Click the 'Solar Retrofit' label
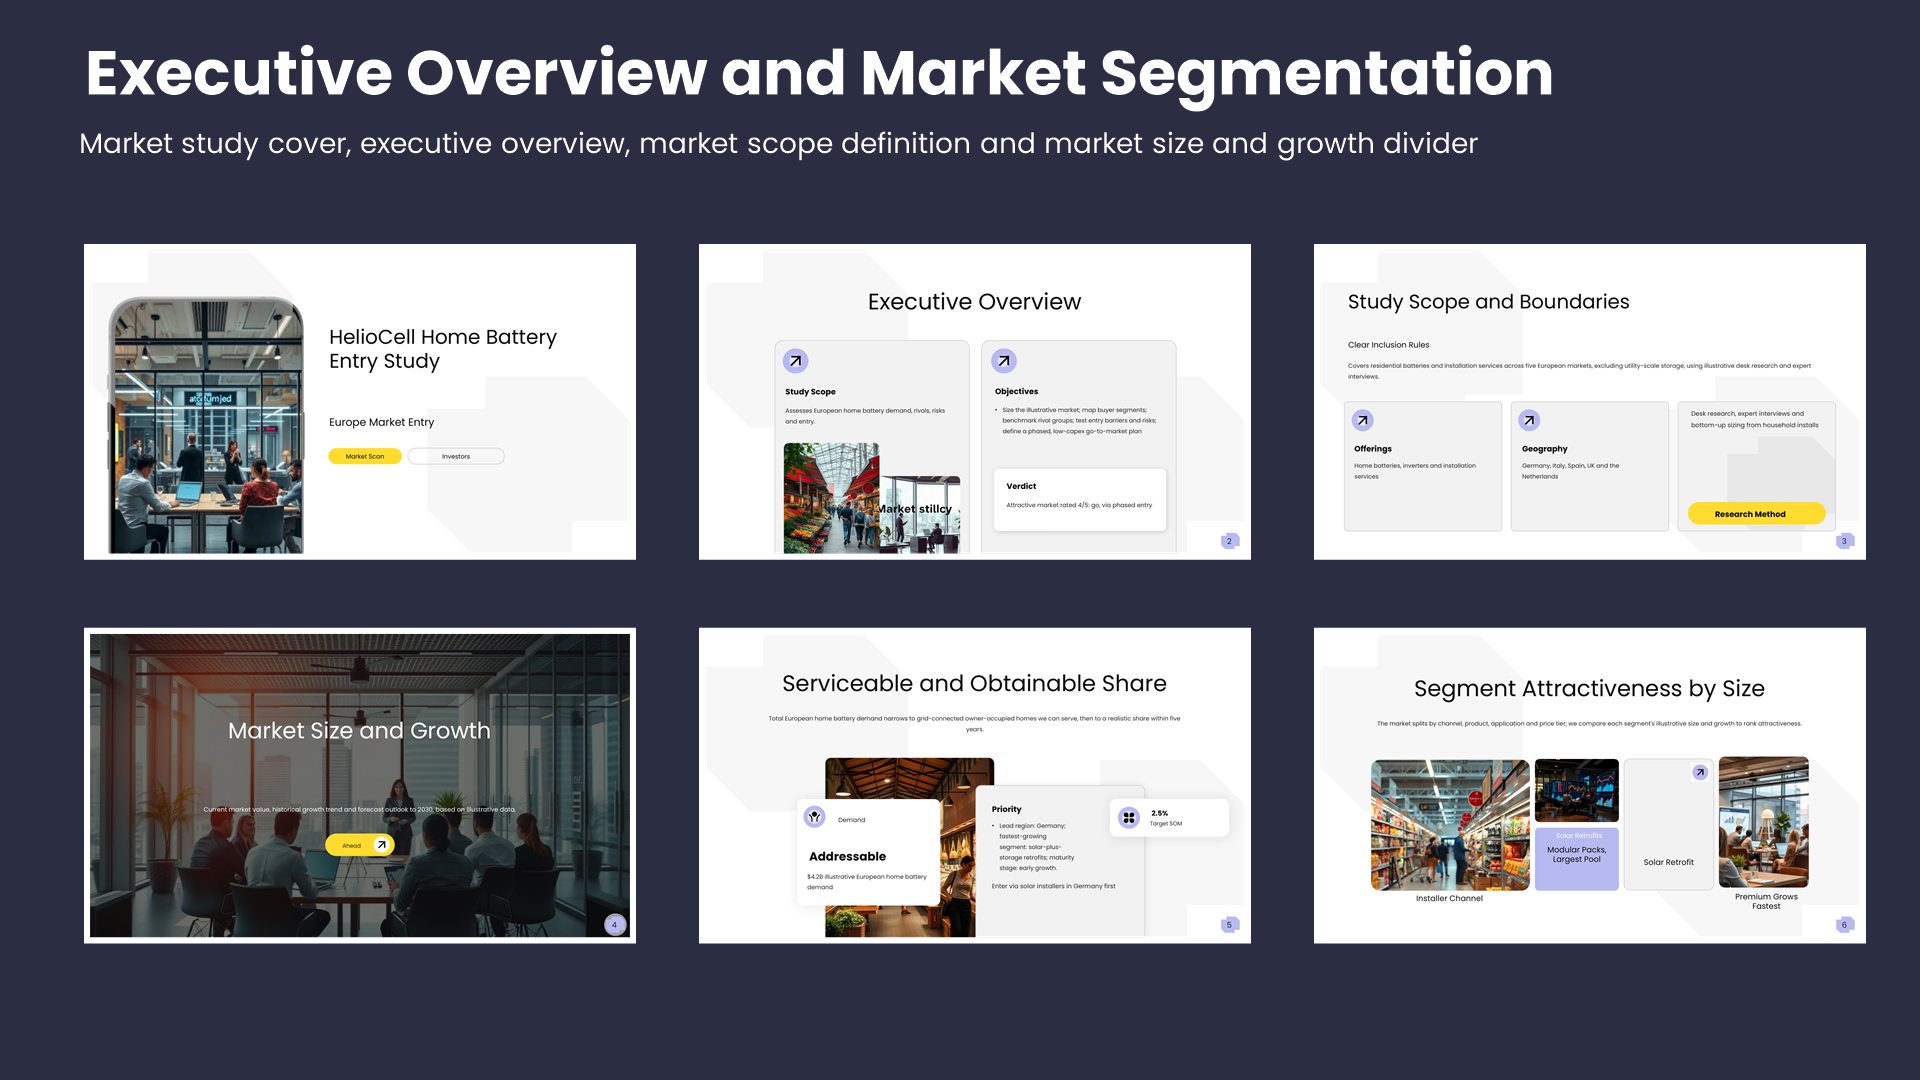The image size is (1920, 1080). (1668, 862)
